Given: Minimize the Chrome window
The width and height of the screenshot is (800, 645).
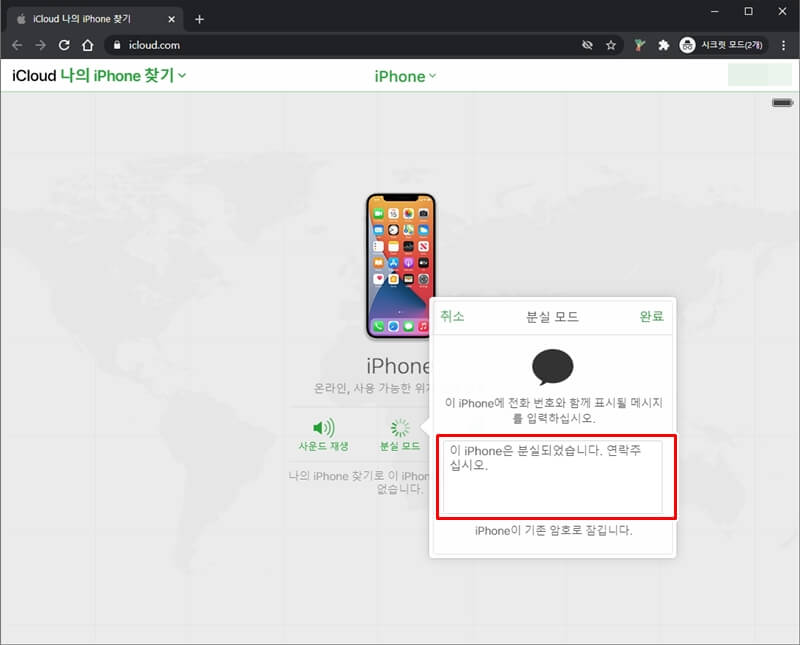Looking at the screenshot, I should tap(715, 11).
